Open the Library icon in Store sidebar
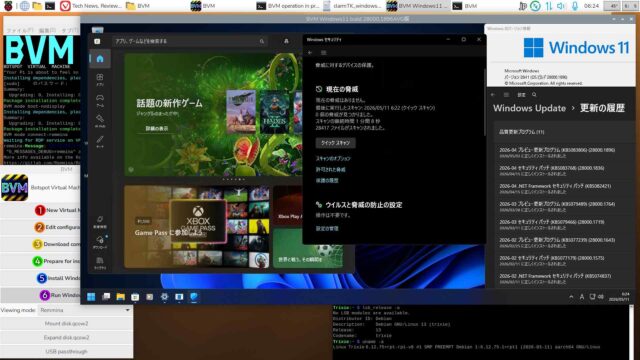This screenshot has width=640, height=360. 100,262
